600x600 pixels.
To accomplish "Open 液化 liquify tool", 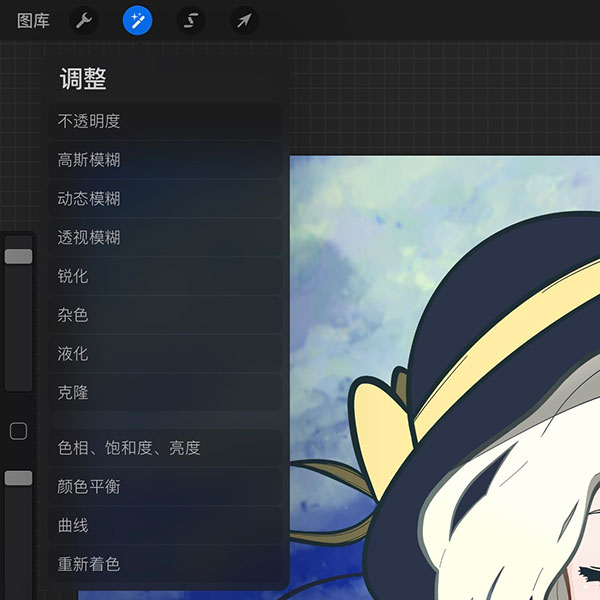I will [x=165, y=354].
